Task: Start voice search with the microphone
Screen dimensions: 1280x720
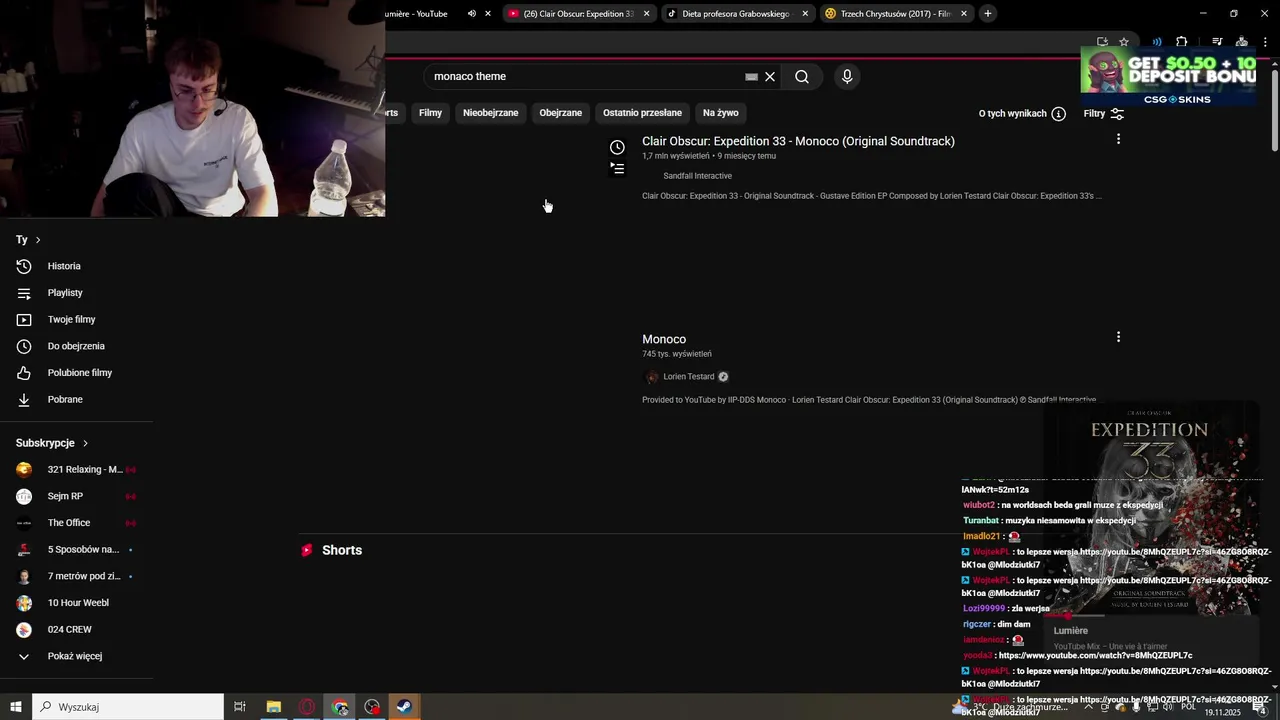Action: (847, 77)
